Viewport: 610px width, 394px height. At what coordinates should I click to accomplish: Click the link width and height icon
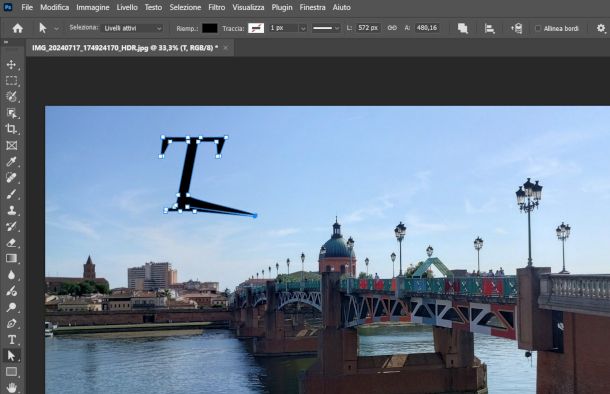pos(392,28)
